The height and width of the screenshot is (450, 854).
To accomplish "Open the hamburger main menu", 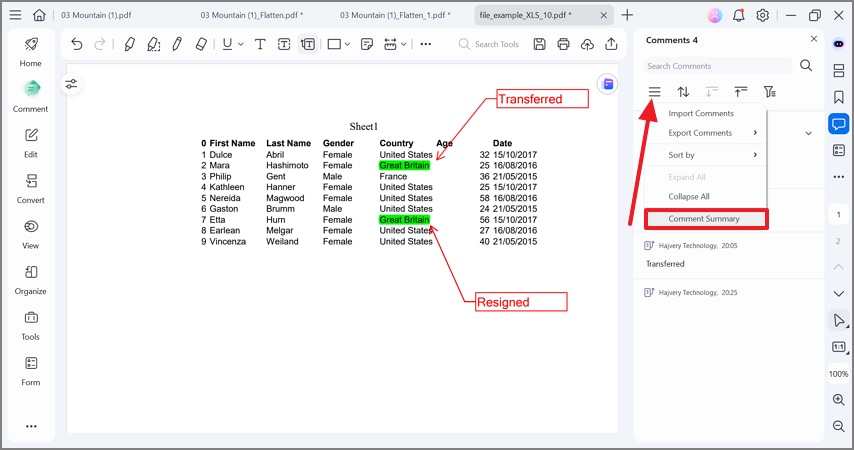I will tap(15, 15).
